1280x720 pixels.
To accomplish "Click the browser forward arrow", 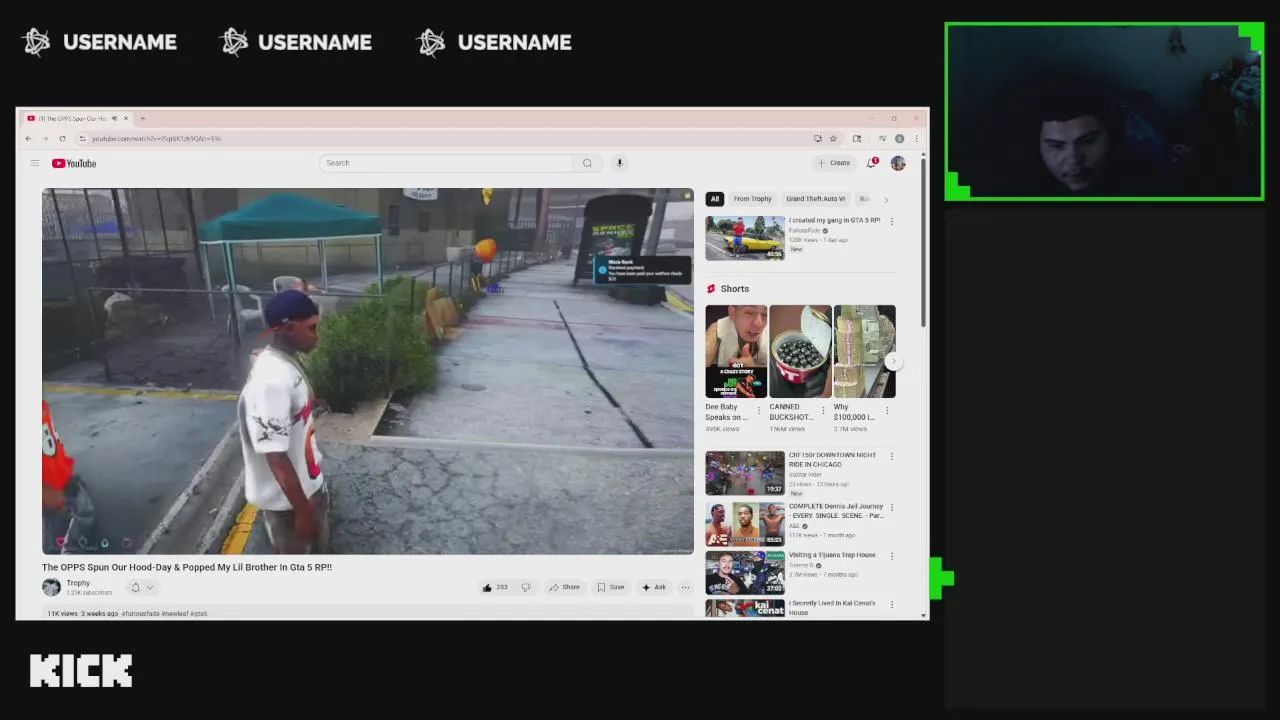I will pos(45,138).
